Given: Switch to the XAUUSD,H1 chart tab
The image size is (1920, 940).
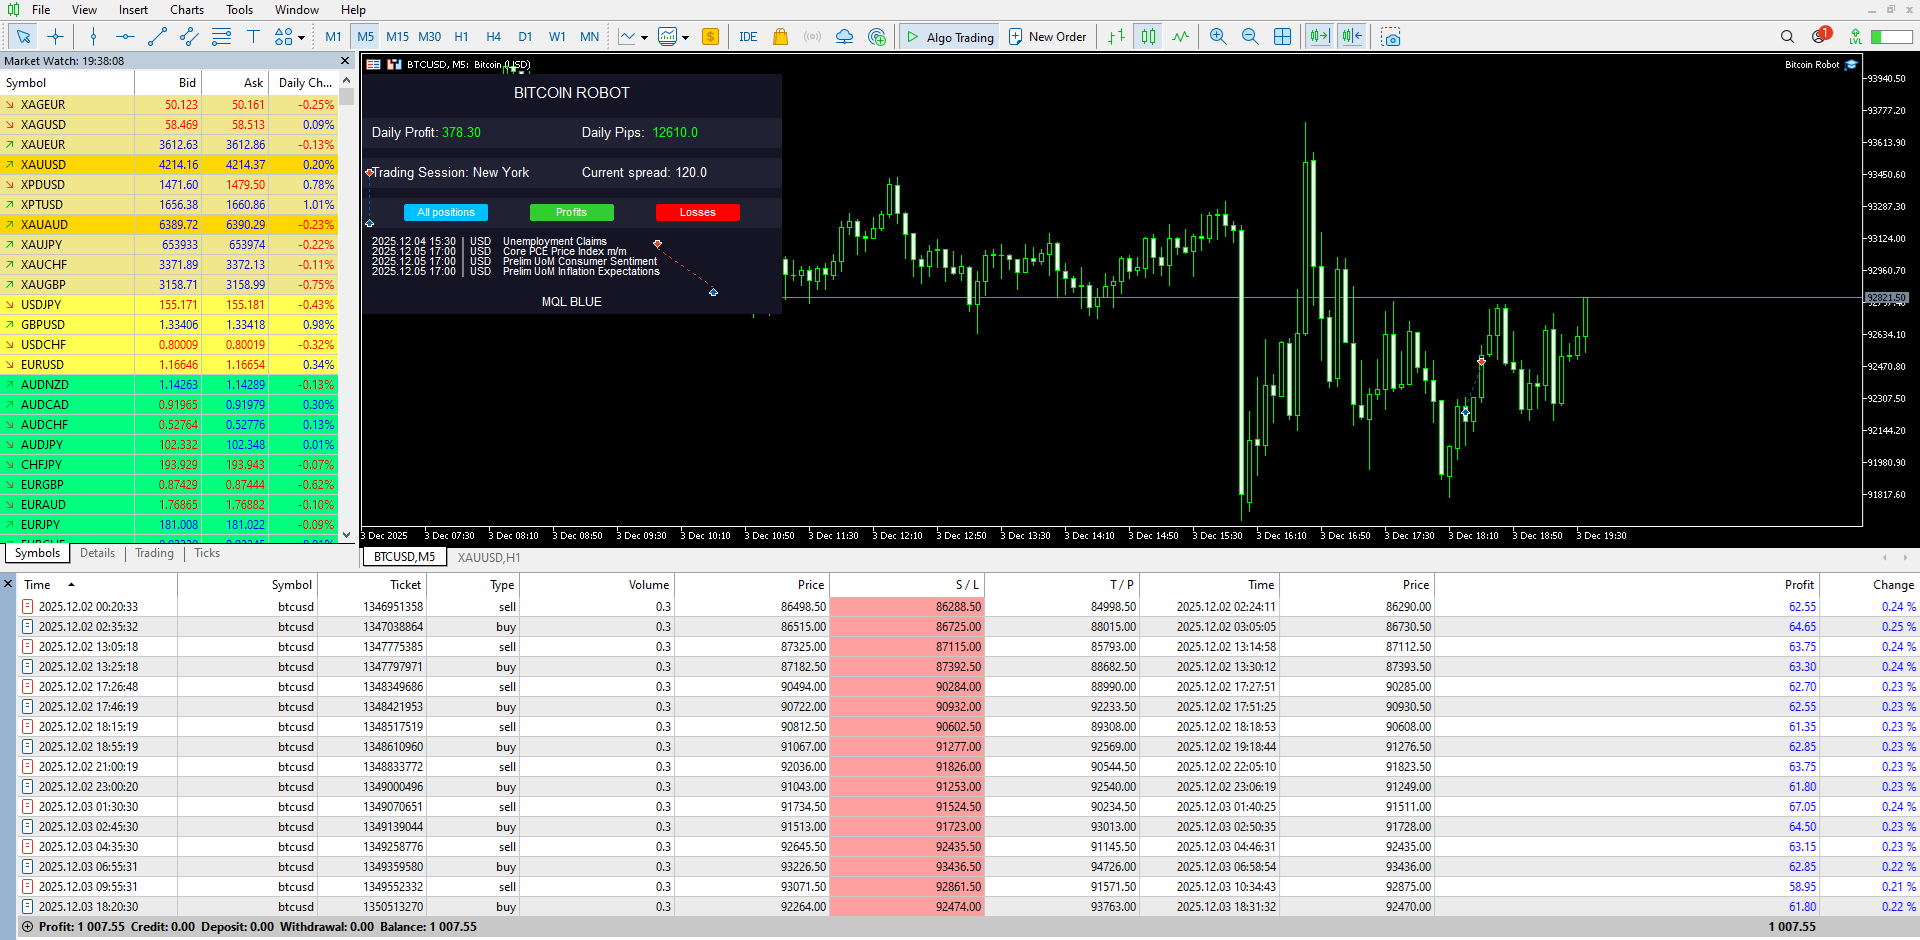Looking at the screenshot, I should pos(489,557).
